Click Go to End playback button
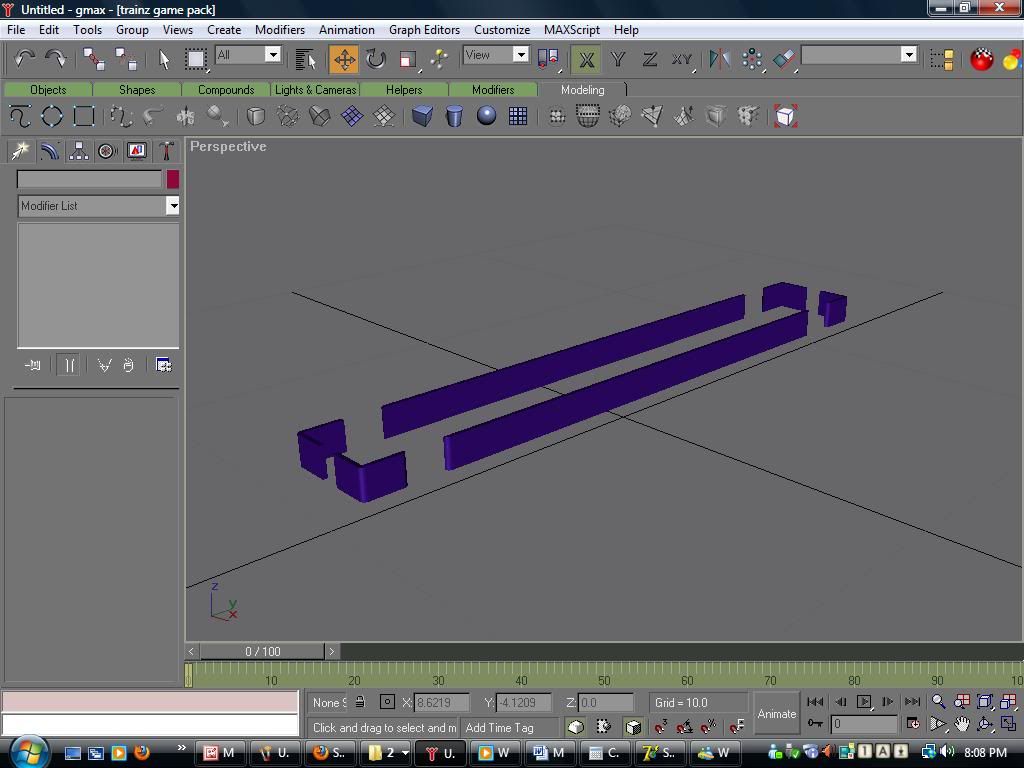Image resolution: width=1024 pixels, height=768 pixels. click(x=912, y=701)
